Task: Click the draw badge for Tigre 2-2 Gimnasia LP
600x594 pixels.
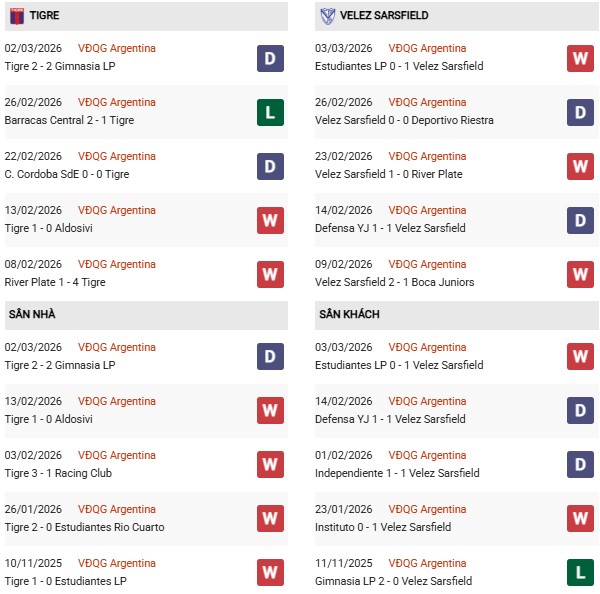Action: click(270, 58)
